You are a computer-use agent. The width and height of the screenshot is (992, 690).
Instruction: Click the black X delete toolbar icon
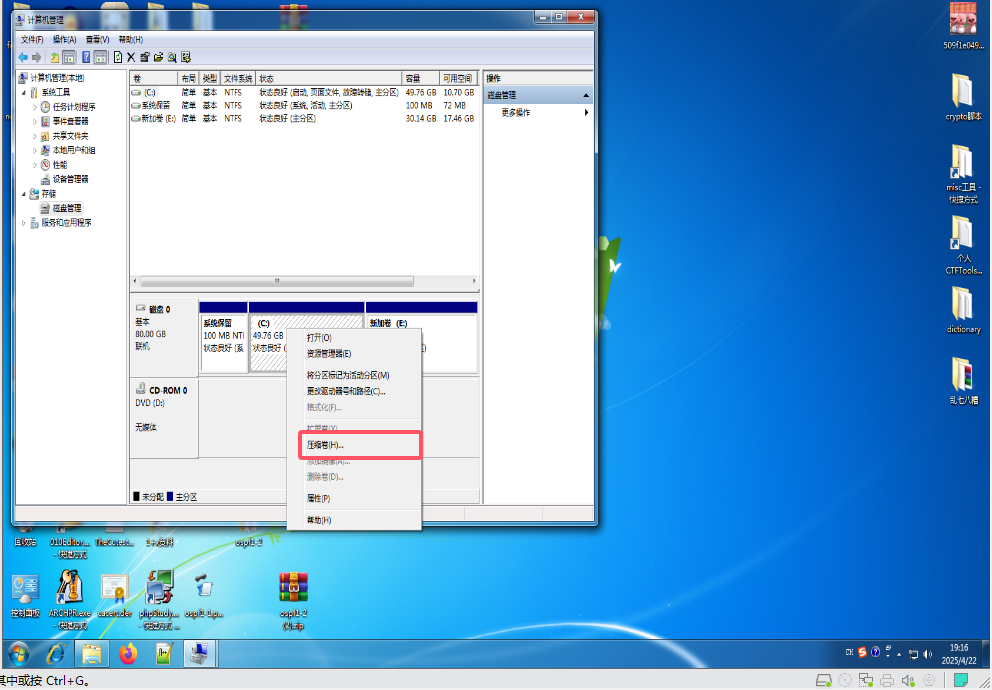pyautogui.click(x=131, y=57)
